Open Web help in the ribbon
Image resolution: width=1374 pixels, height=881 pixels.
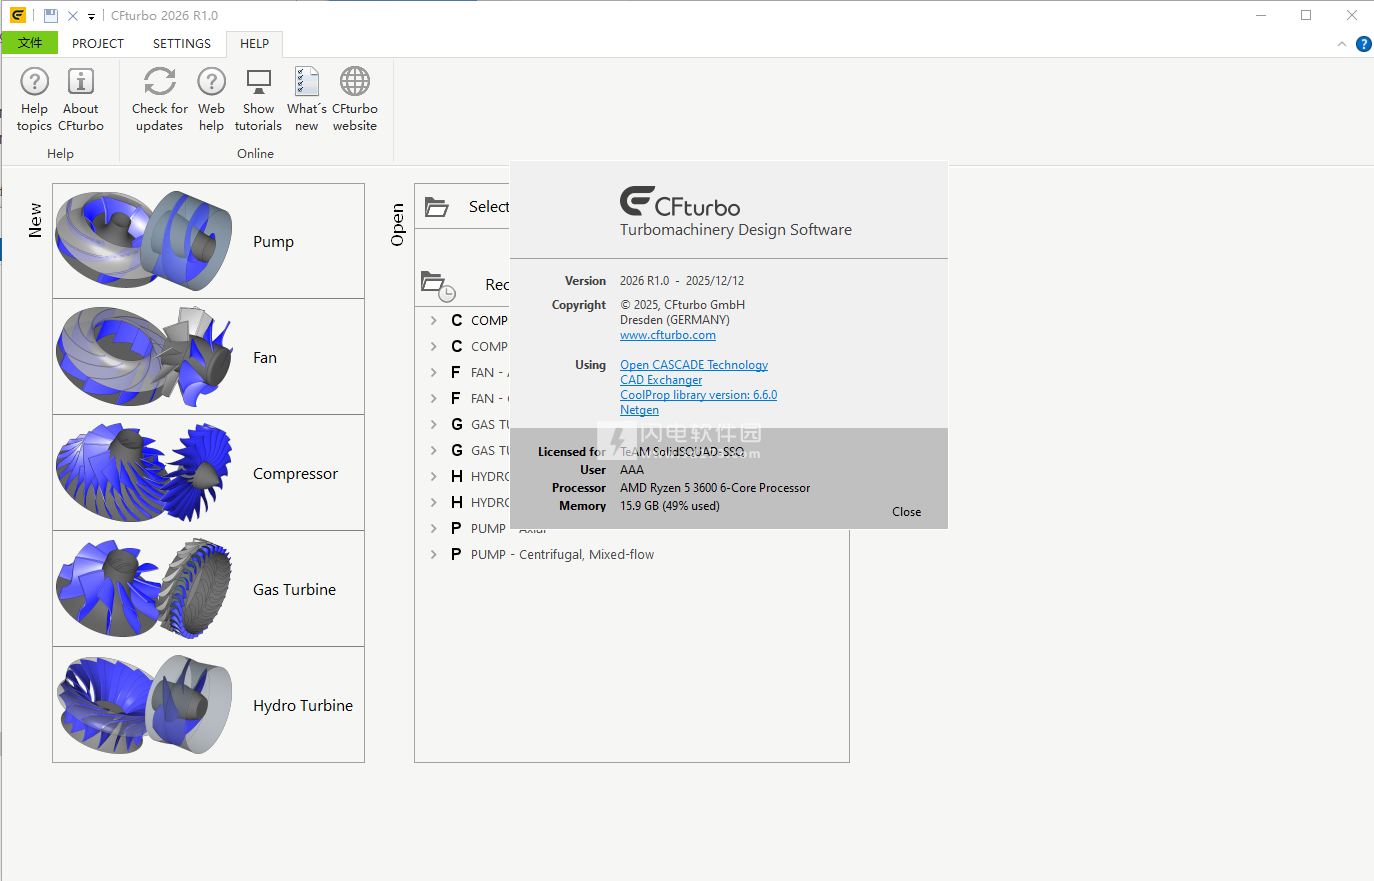click(211, 99)
